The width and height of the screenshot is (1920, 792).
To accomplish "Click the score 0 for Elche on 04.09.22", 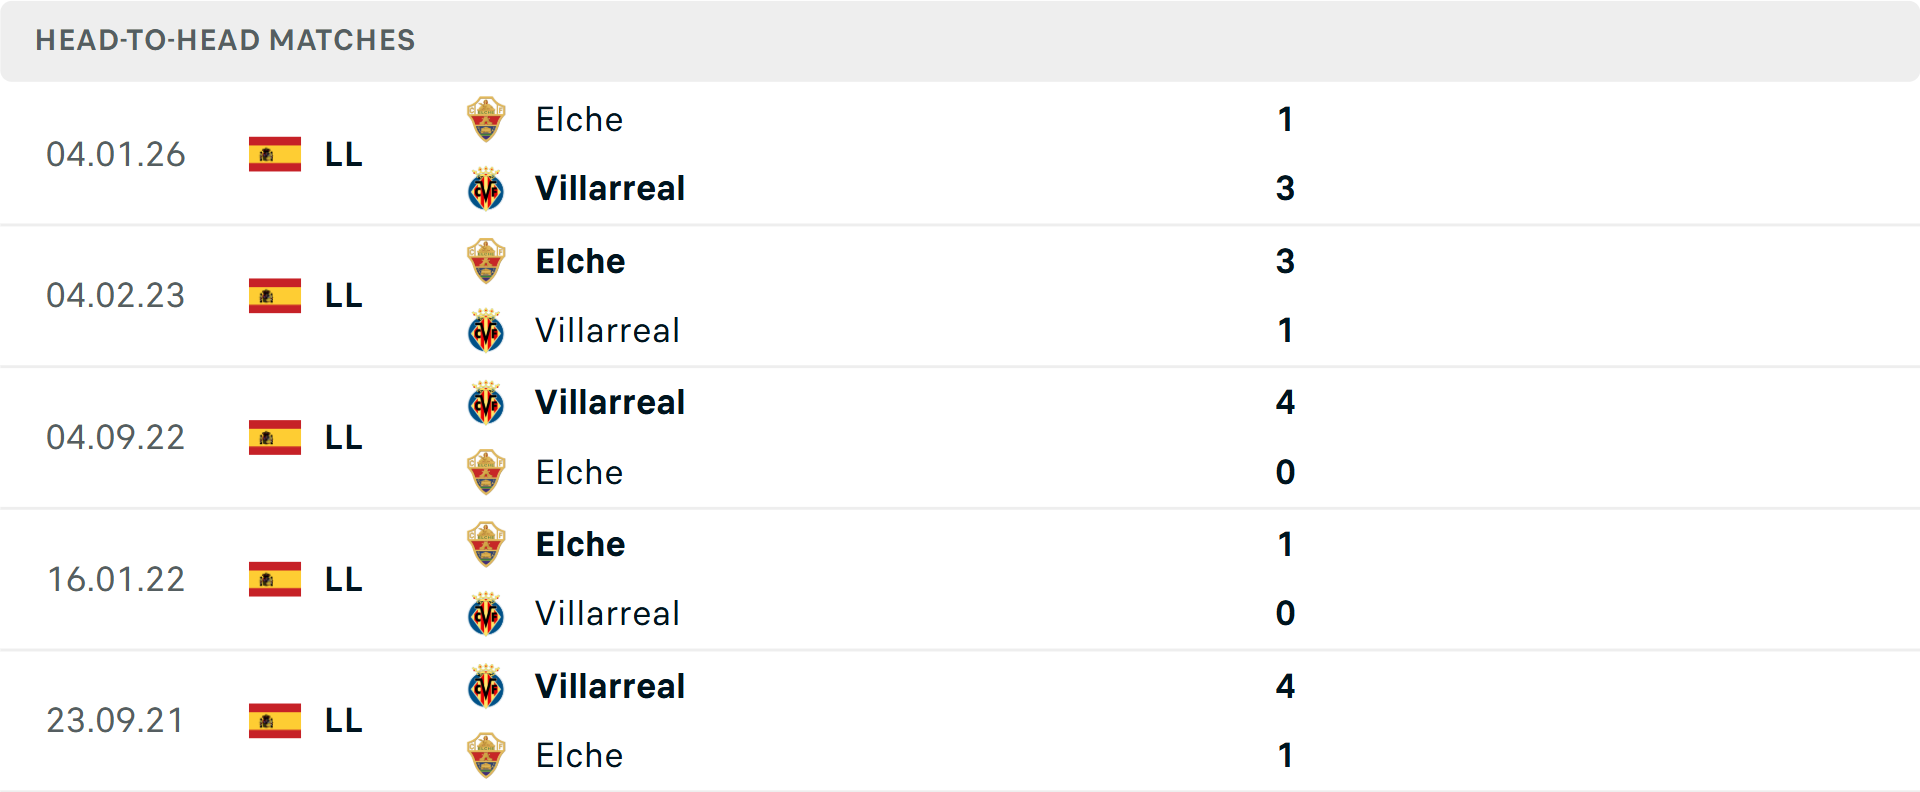I will (x=1285, y=472).
